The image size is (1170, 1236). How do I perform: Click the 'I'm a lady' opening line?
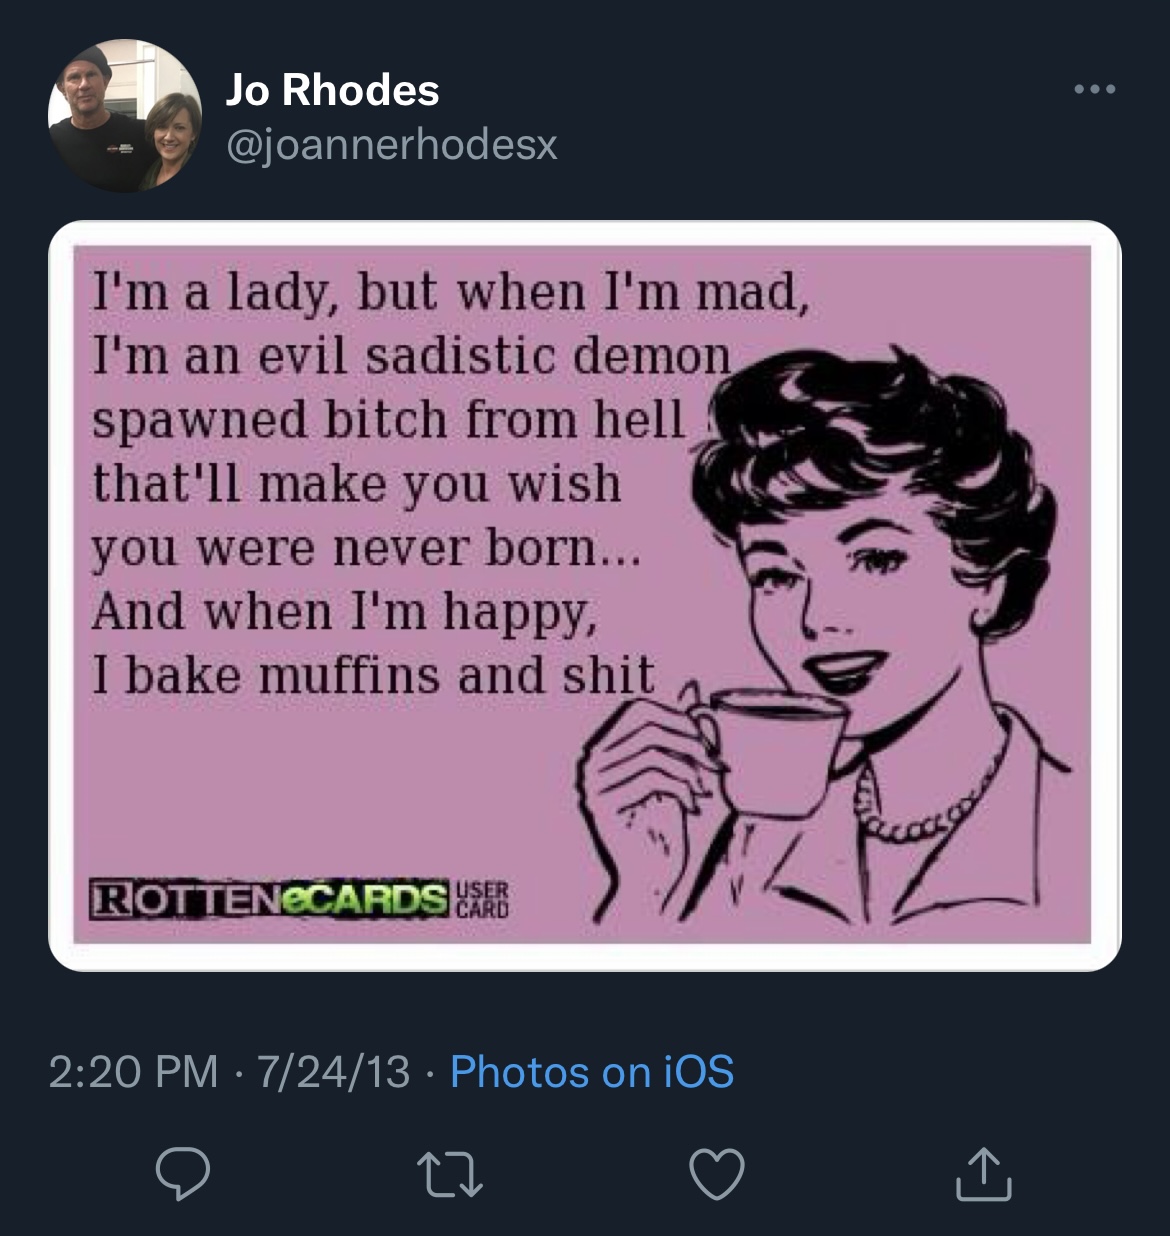[450, 292]
